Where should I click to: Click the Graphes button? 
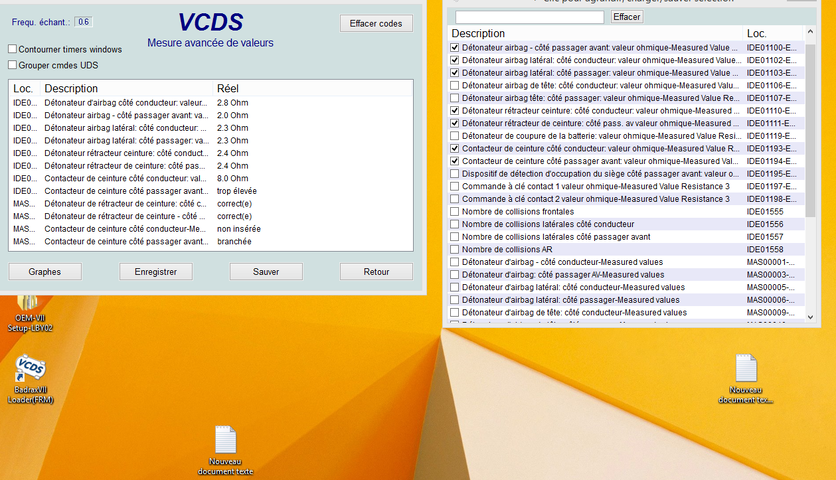[45, 271]
